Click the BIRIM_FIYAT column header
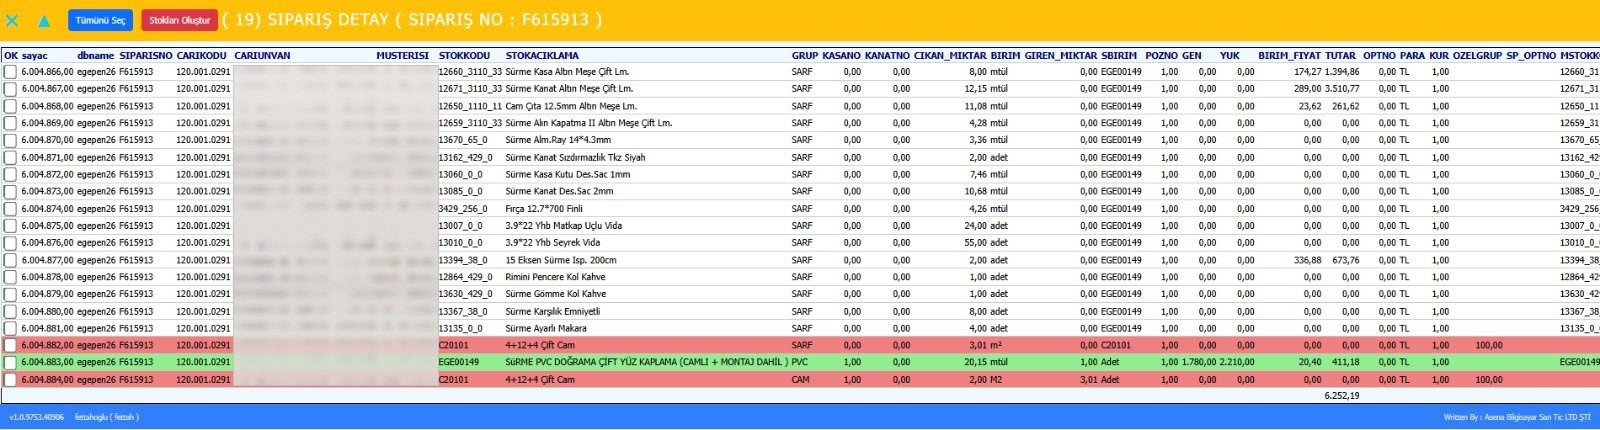This screenshot has height=430, width=1600. click(1289, 56)
